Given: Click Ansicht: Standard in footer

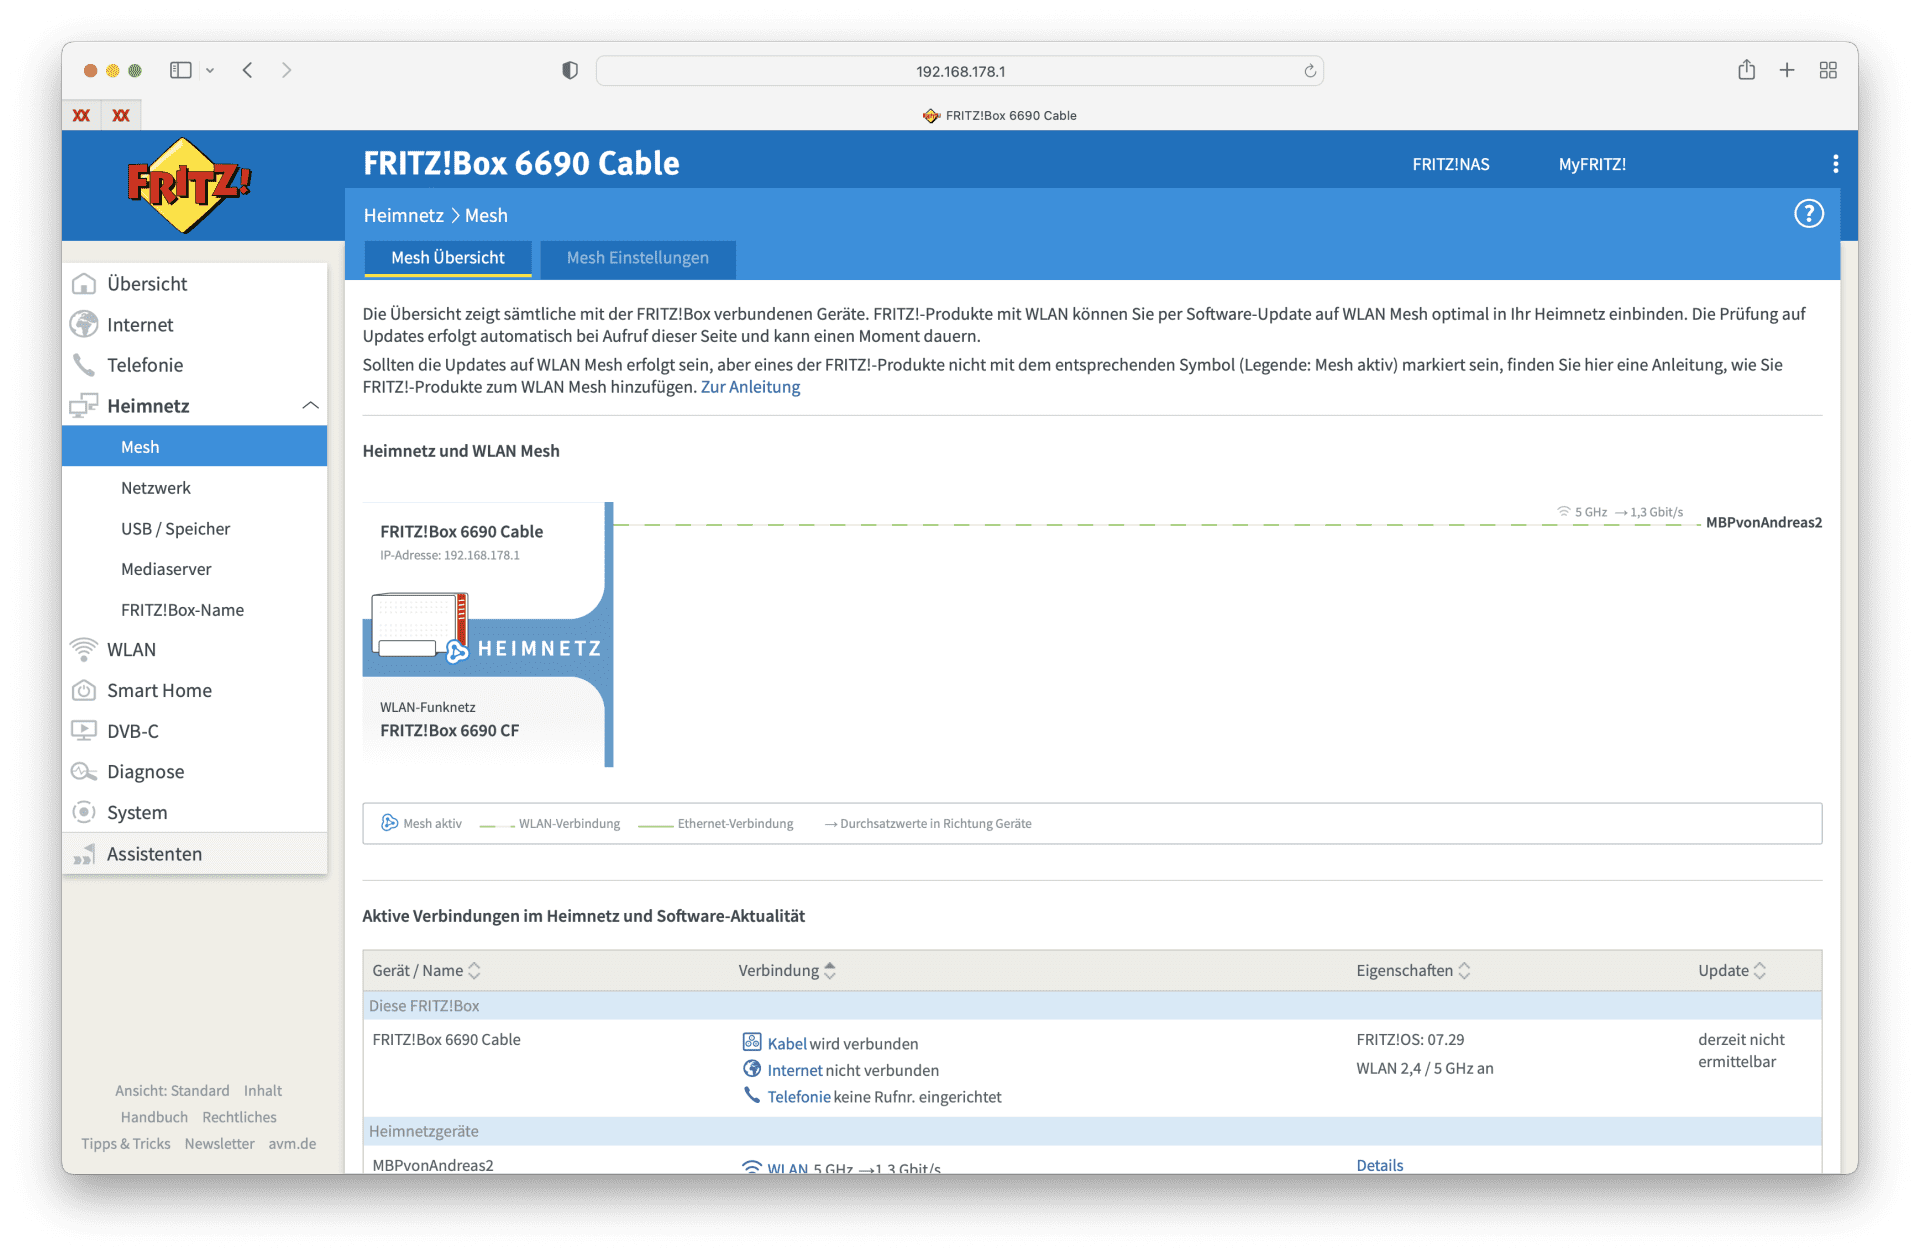Looking at the screenshot, I should [172, 1091].
